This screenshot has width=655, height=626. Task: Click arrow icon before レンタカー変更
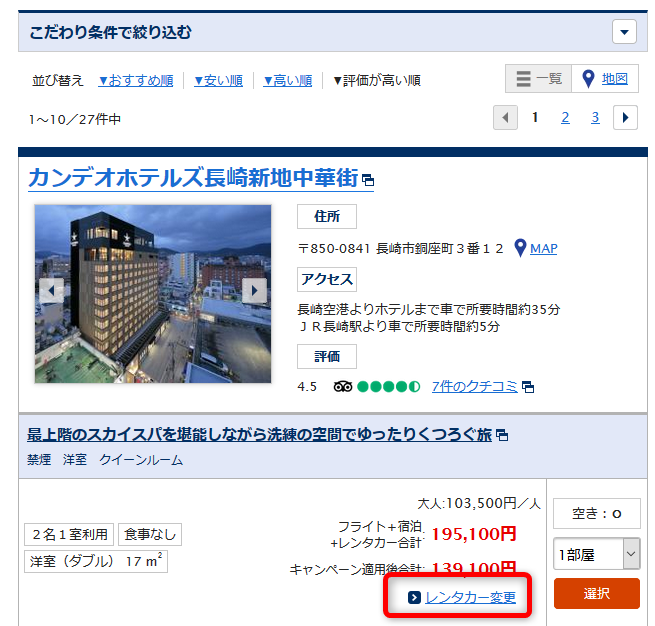click(414, 598)
